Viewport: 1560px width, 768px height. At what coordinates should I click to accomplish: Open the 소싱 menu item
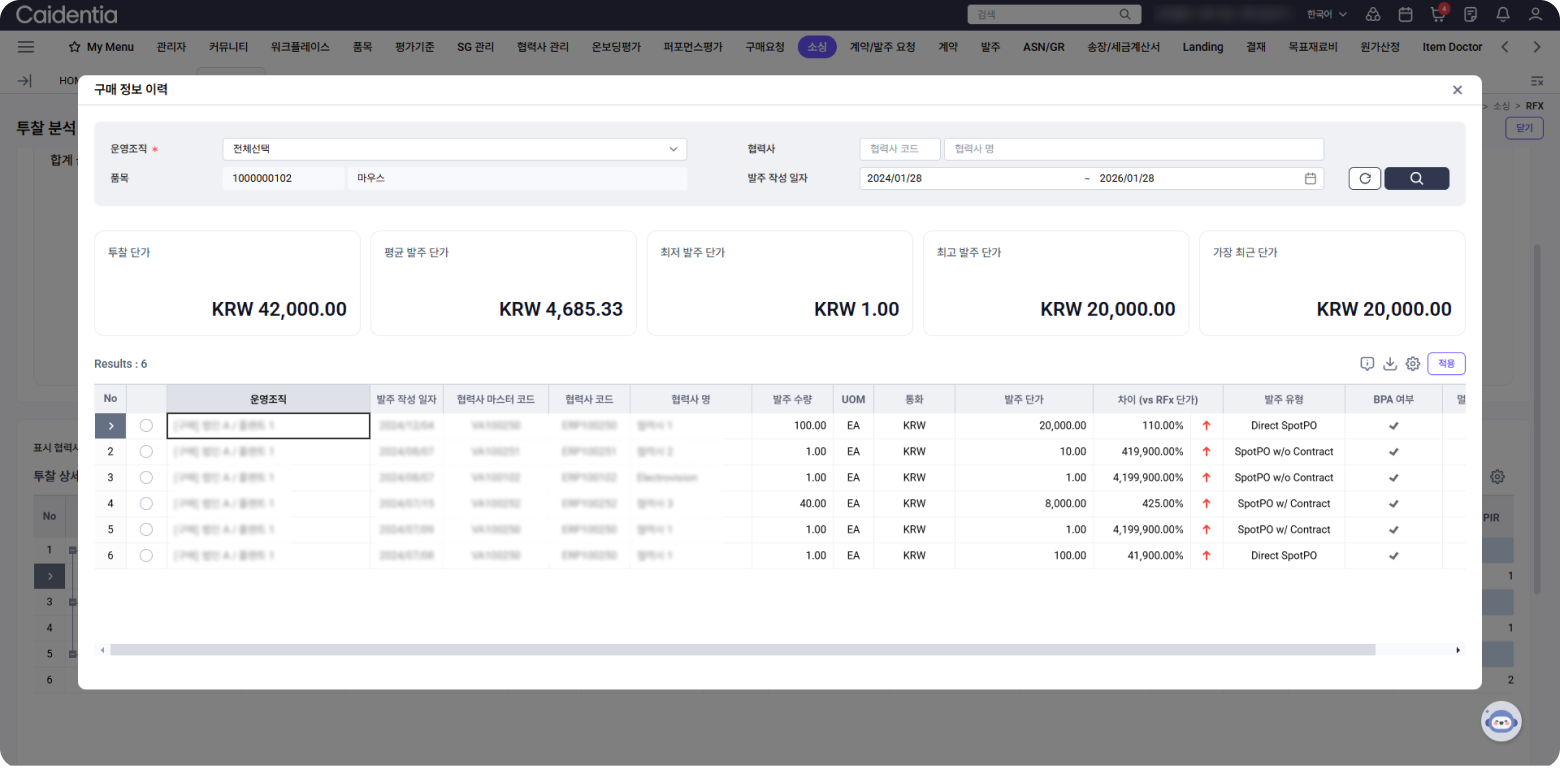click(x=816, y=47)
